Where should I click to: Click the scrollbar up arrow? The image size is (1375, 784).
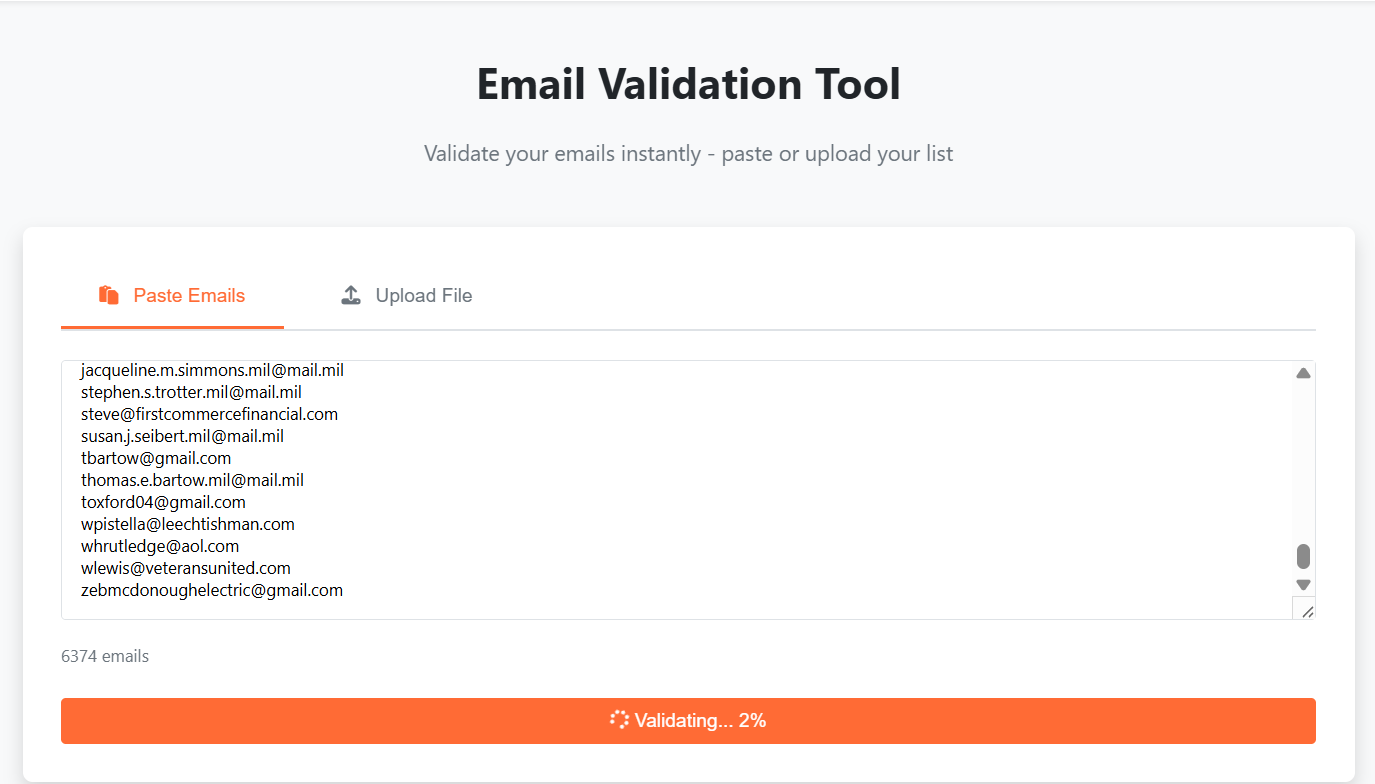coord(1303,373)
